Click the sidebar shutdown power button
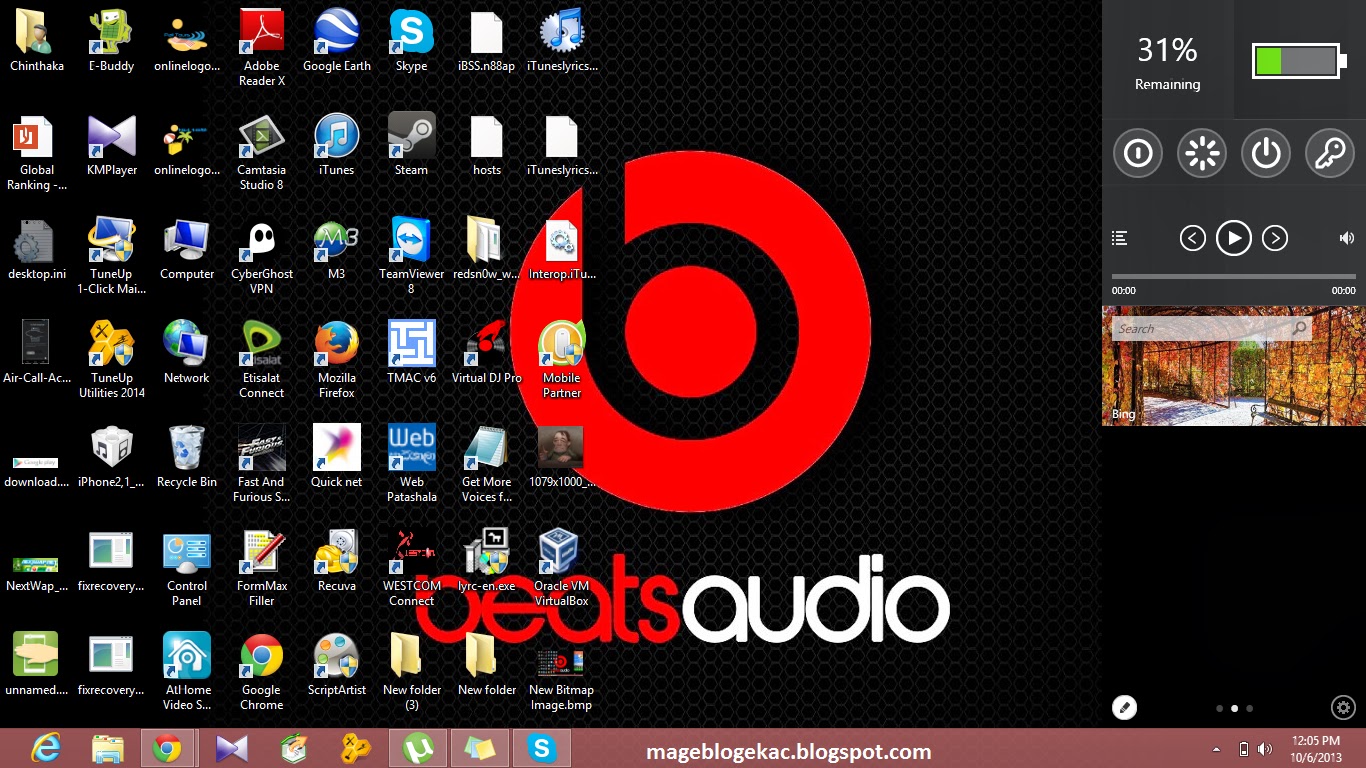 click(1266, 154)
